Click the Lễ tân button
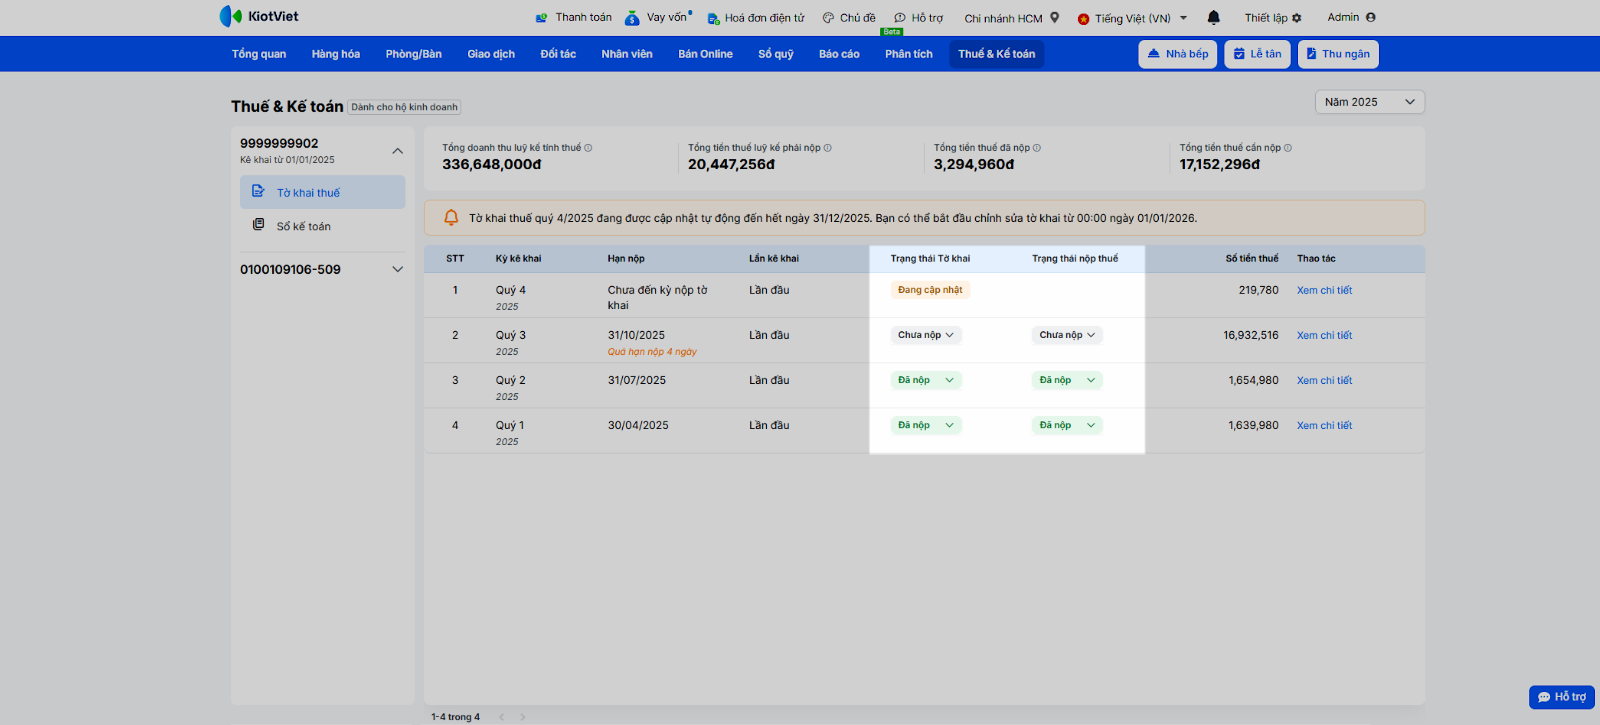1600x725 pixels. pyautogui.click(x=1257, y=54)
